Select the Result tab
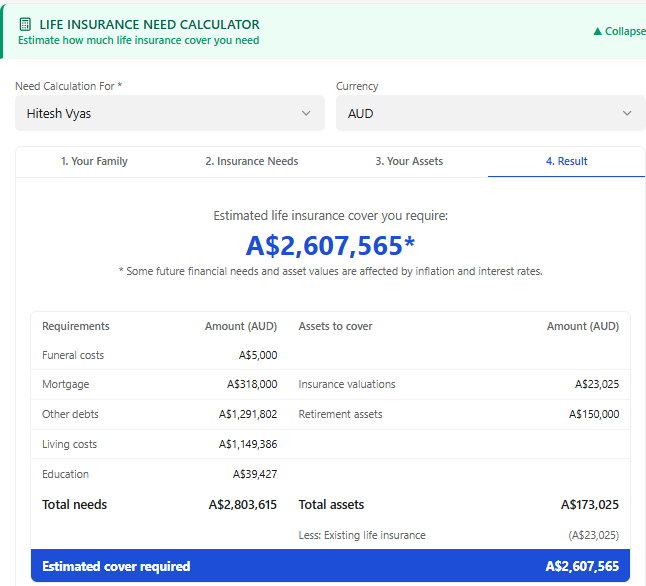The image size is (646, 586). click(x=566, y=161)
